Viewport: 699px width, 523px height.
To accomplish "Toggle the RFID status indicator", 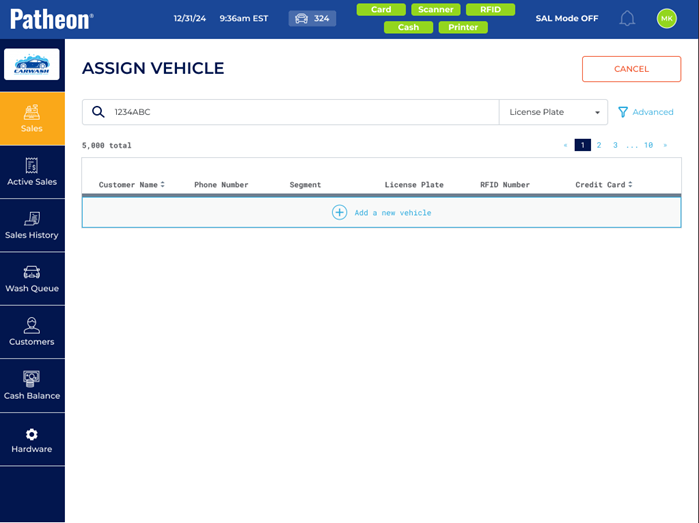I will (x=490, y=10).
